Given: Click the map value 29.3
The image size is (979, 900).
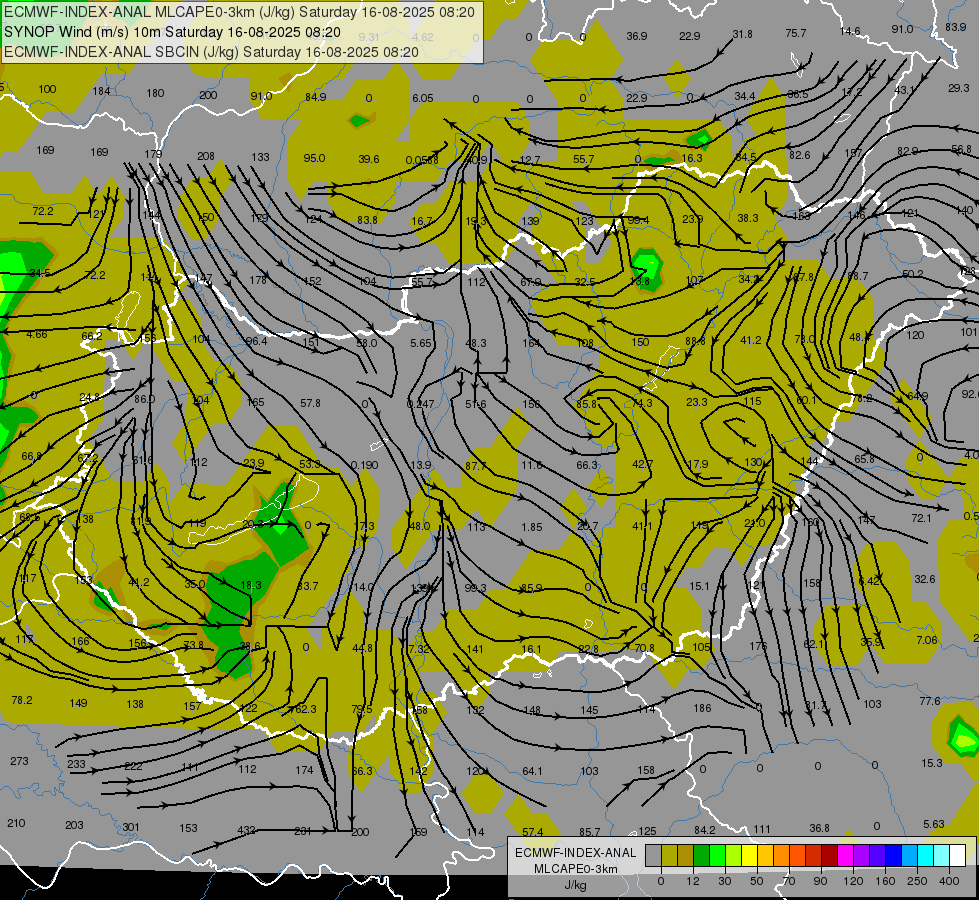Looking at the screenshot, I should click(x=958, y=88).
